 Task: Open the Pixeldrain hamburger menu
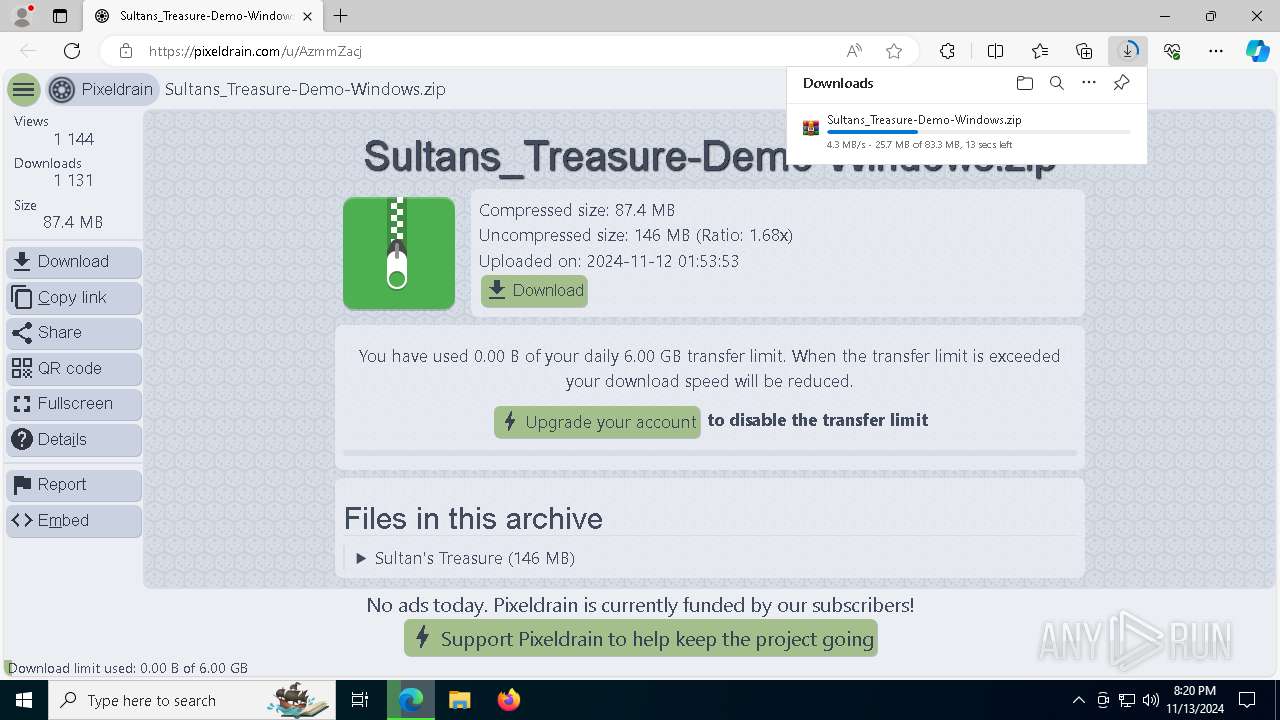pos(24,90)
